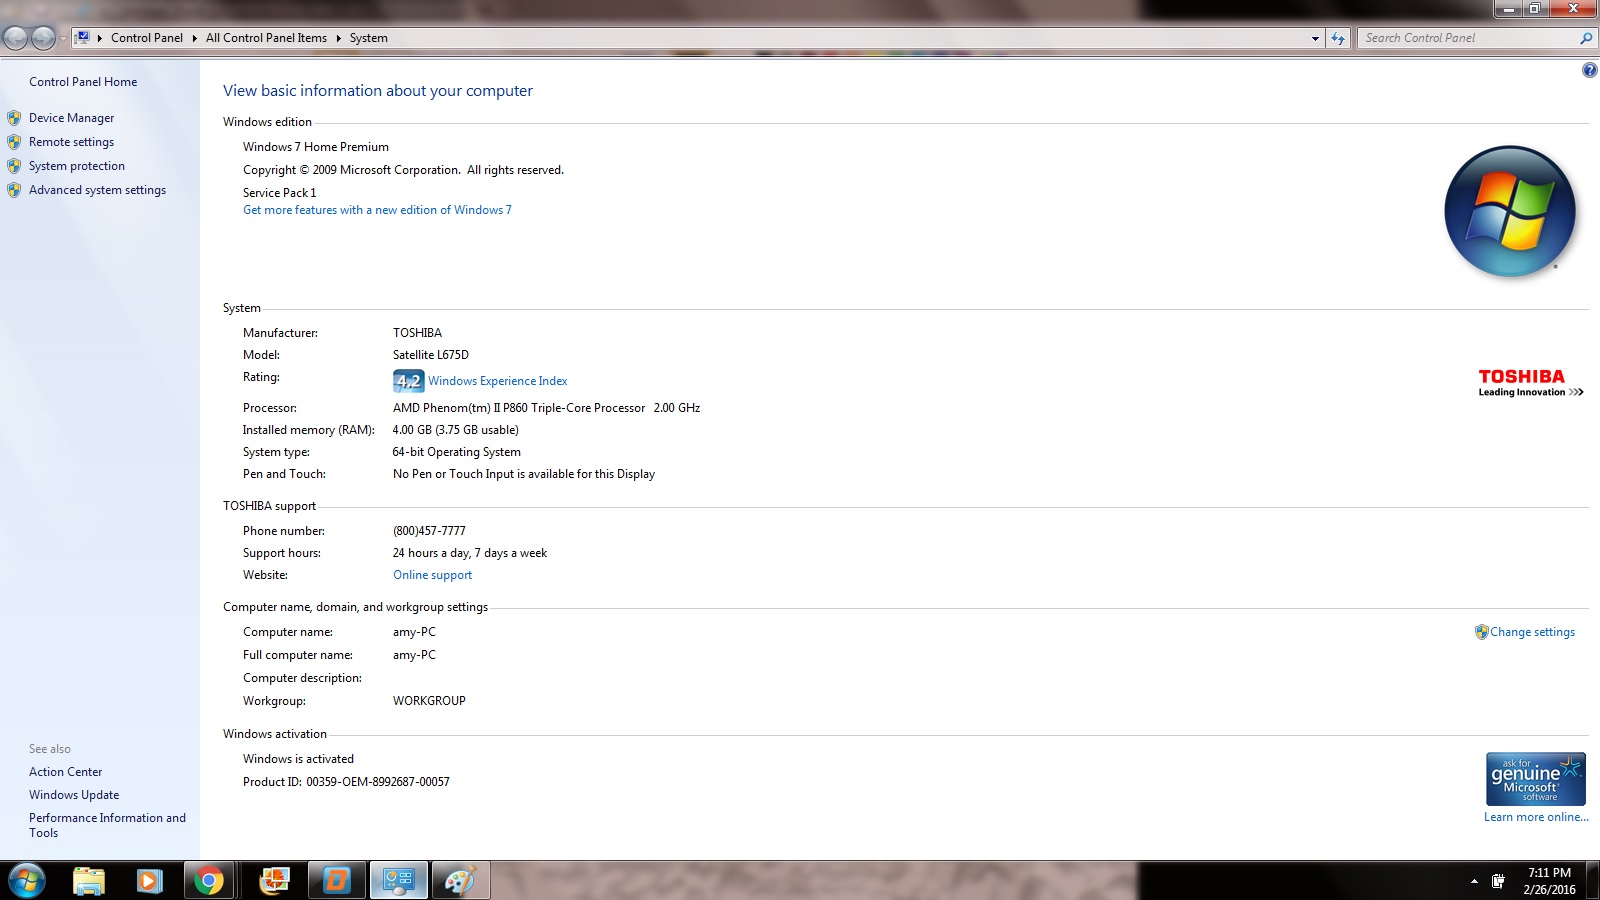Select Advanced system settings in sidebar

pyautogui.click(x=97, y=190)
